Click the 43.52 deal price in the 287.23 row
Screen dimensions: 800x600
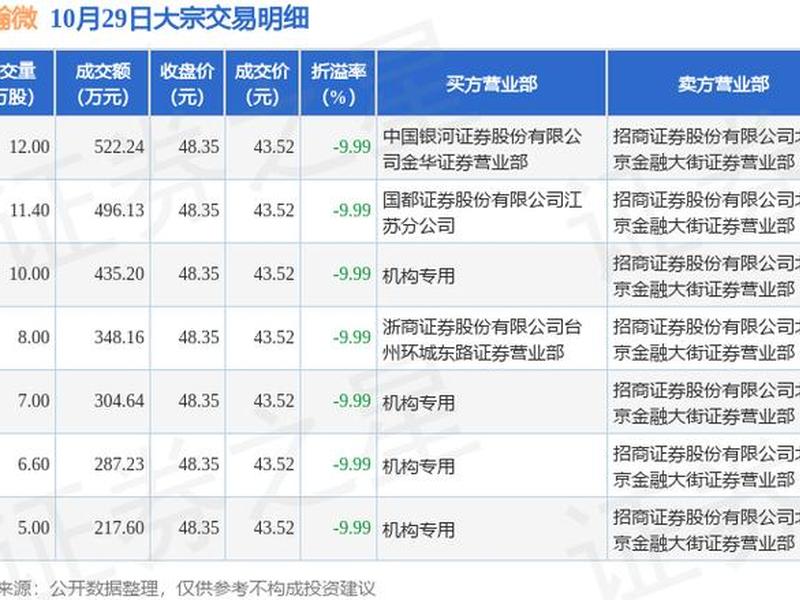click(x=274, y=464)
